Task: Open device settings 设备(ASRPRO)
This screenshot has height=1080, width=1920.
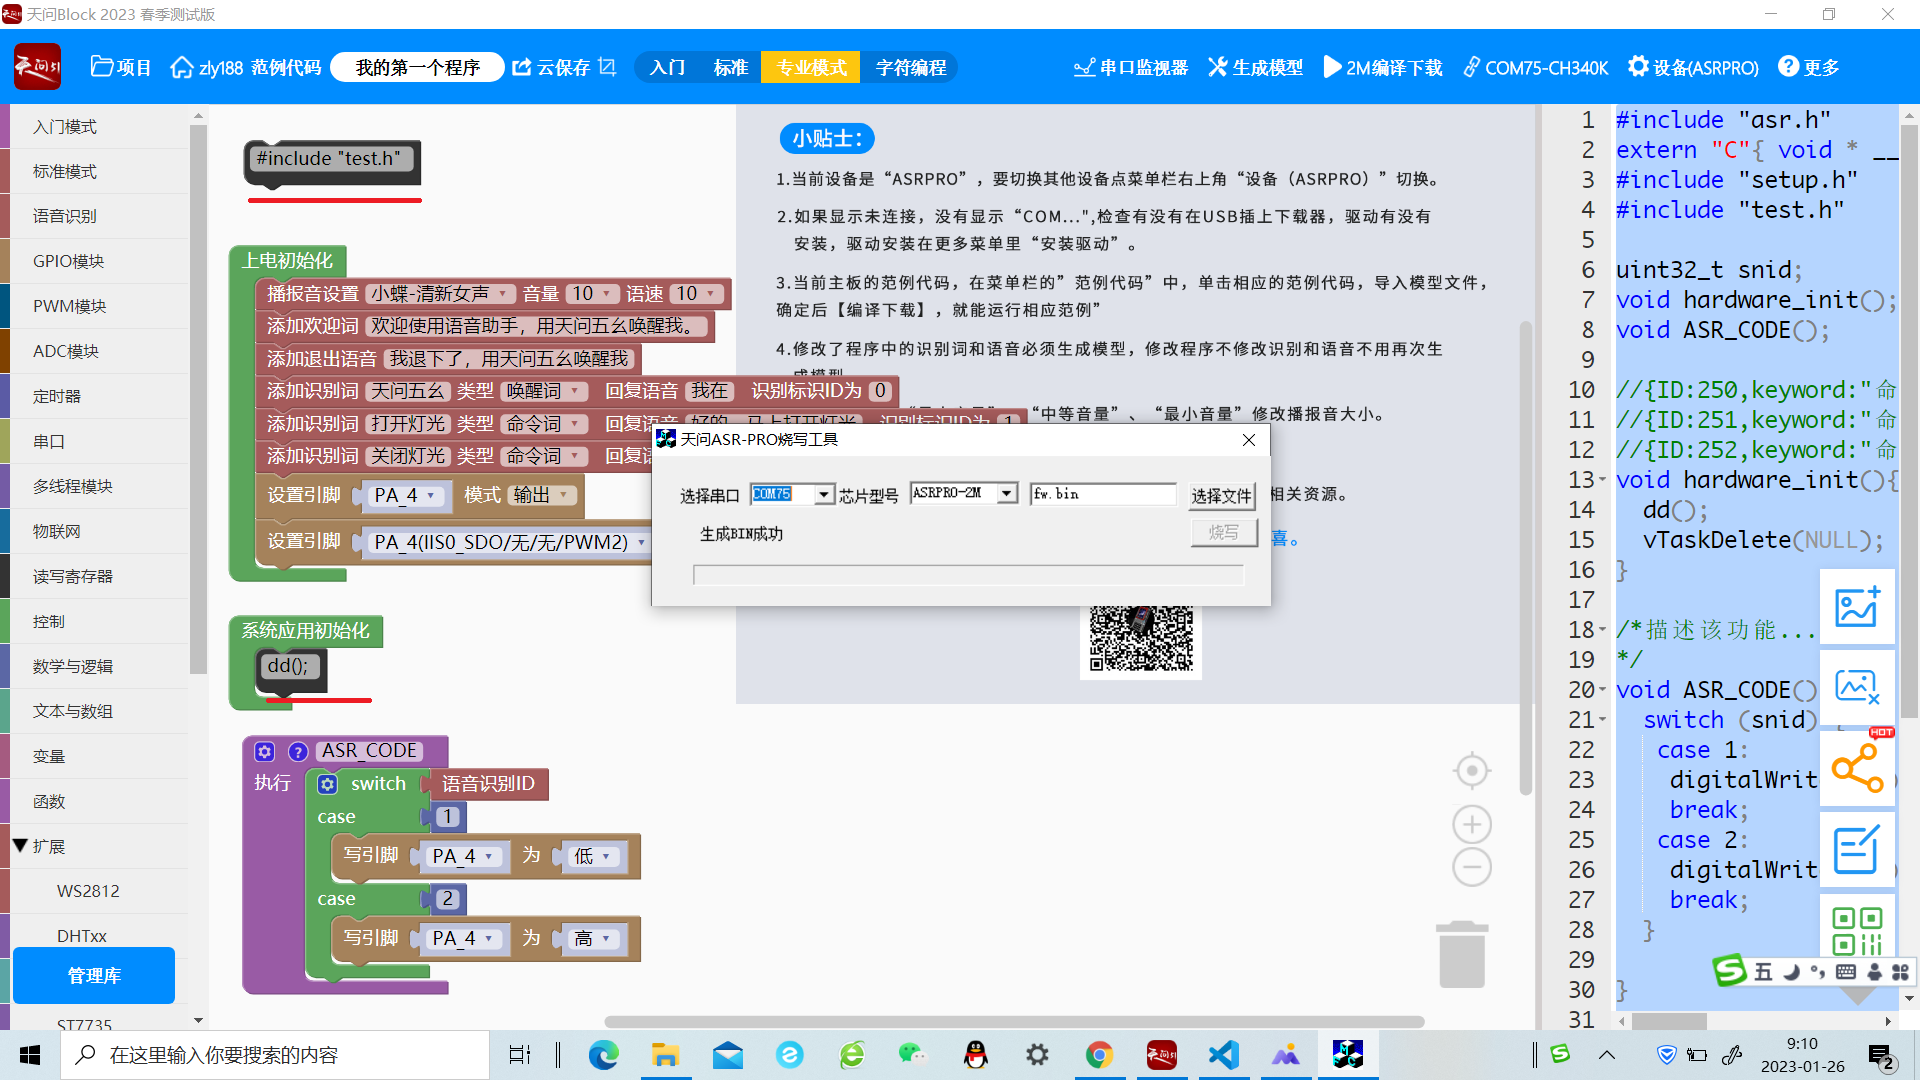Action: pos(1693,67)
